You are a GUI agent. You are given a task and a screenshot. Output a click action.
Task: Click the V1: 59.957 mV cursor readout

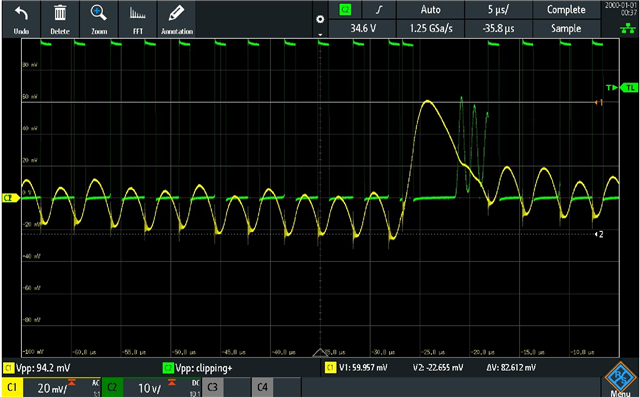363,368
